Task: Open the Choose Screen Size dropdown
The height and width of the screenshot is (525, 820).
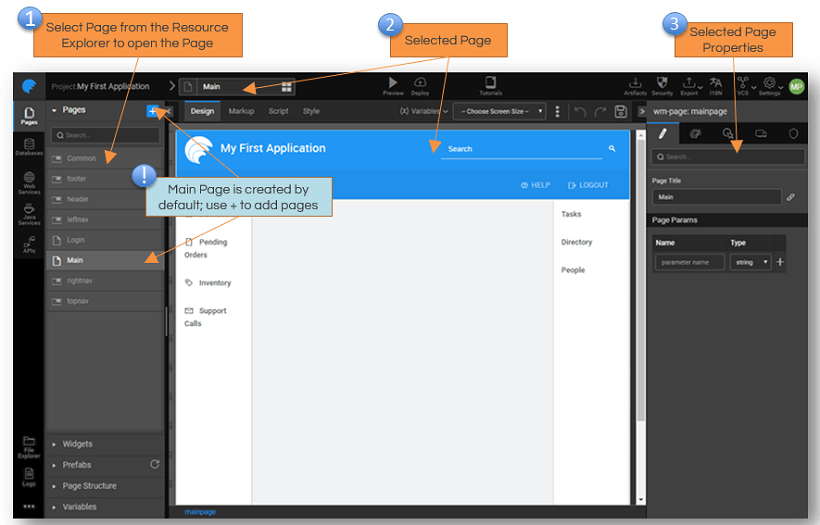Action: pos(500,112)
